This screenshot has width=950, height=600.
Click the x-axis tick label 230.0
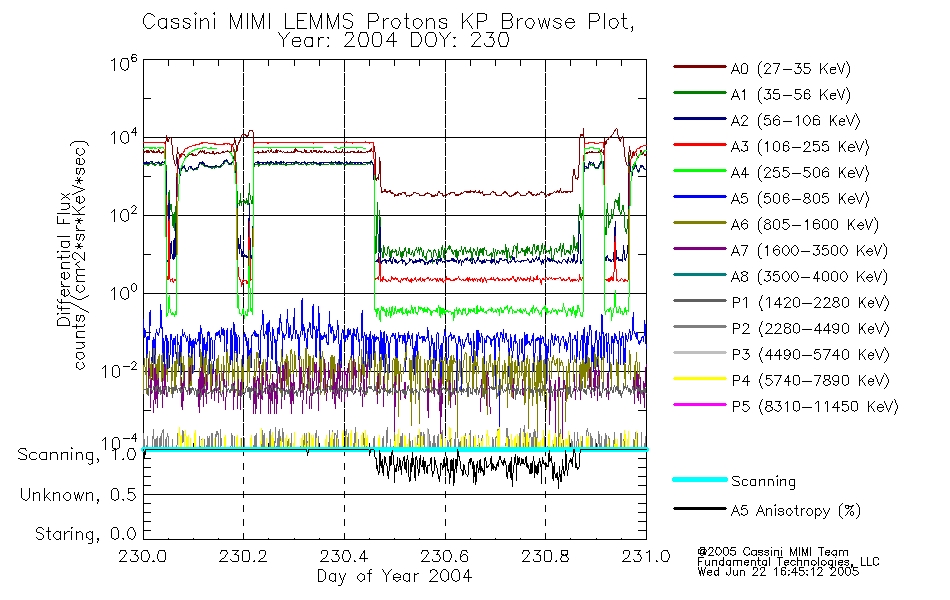click(143, 556)
